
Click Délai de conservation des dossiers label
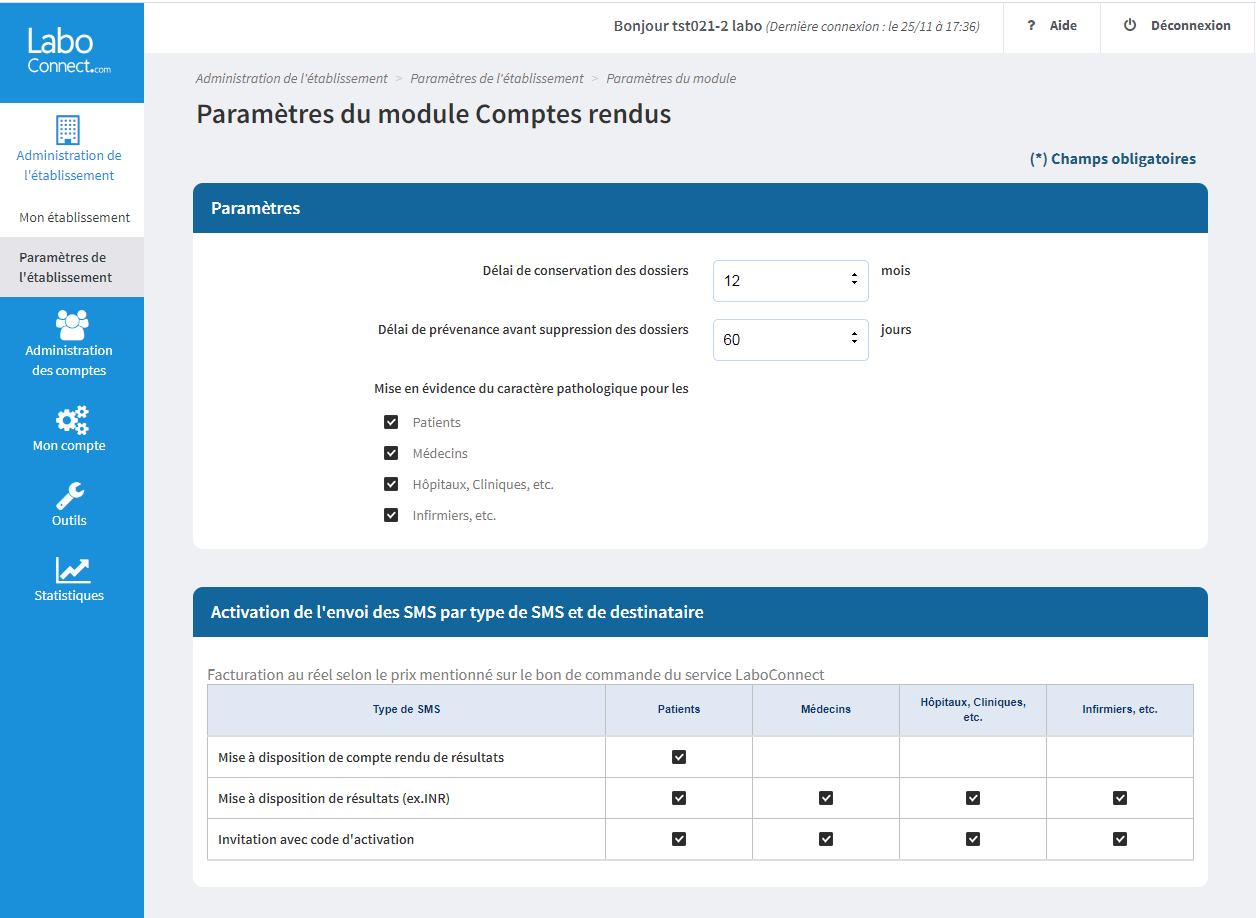point(585,271)
